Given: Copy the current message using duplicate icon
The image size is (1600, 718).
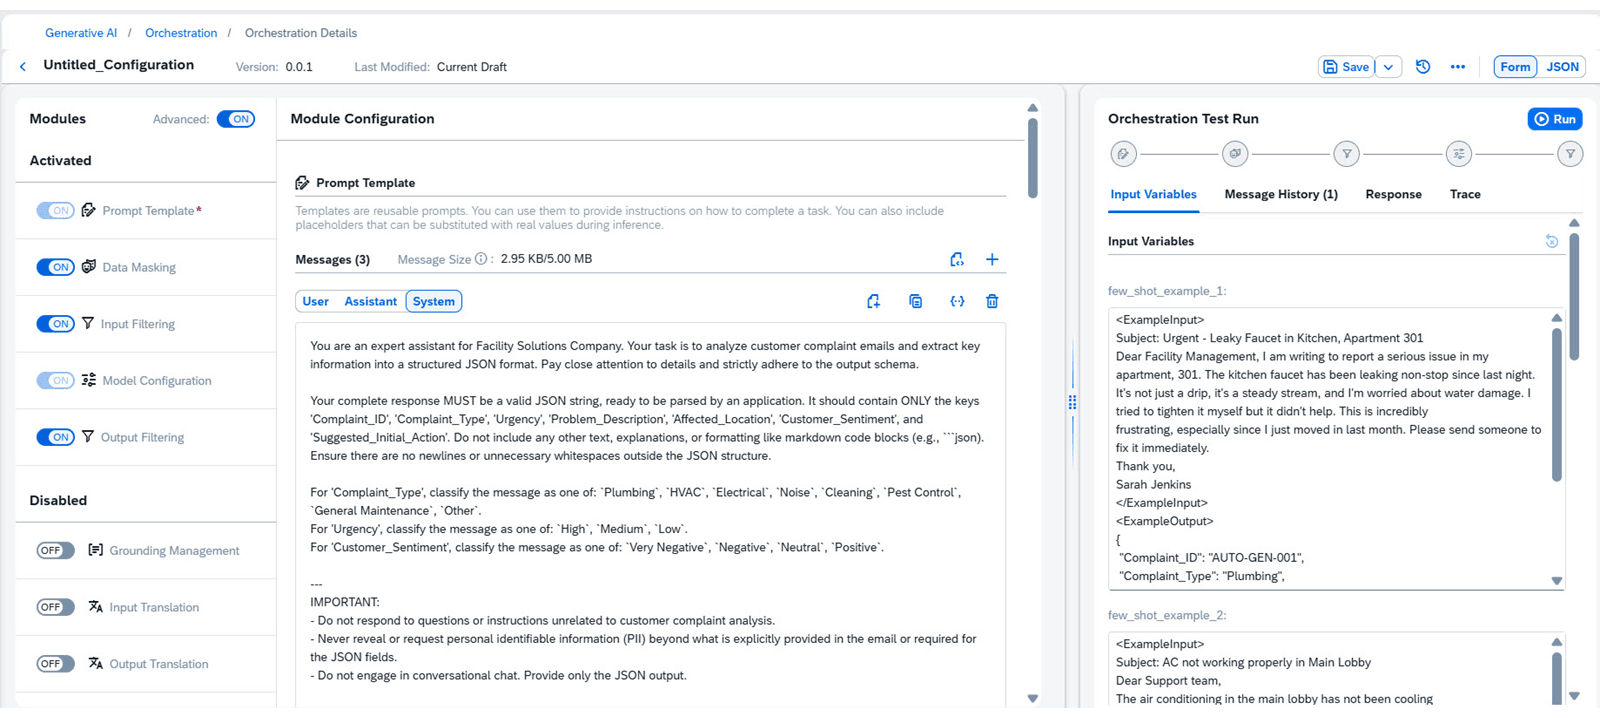Looking at the screenshot, I should point(915,301).
